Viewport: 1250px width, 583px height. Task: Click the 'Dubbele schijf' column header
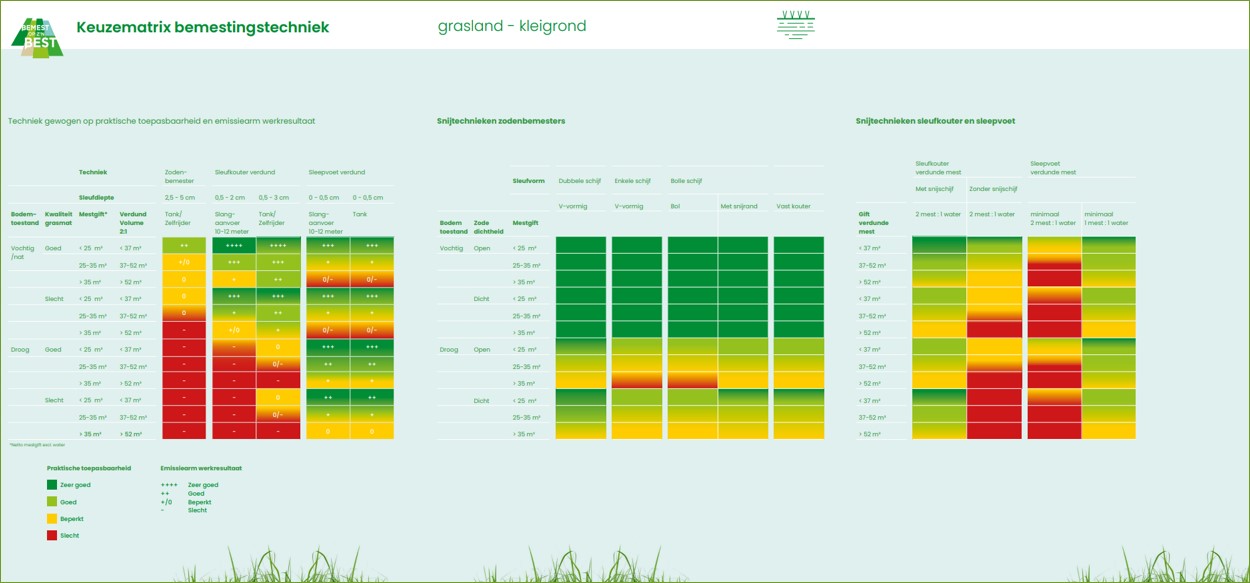tap(577, 181)
